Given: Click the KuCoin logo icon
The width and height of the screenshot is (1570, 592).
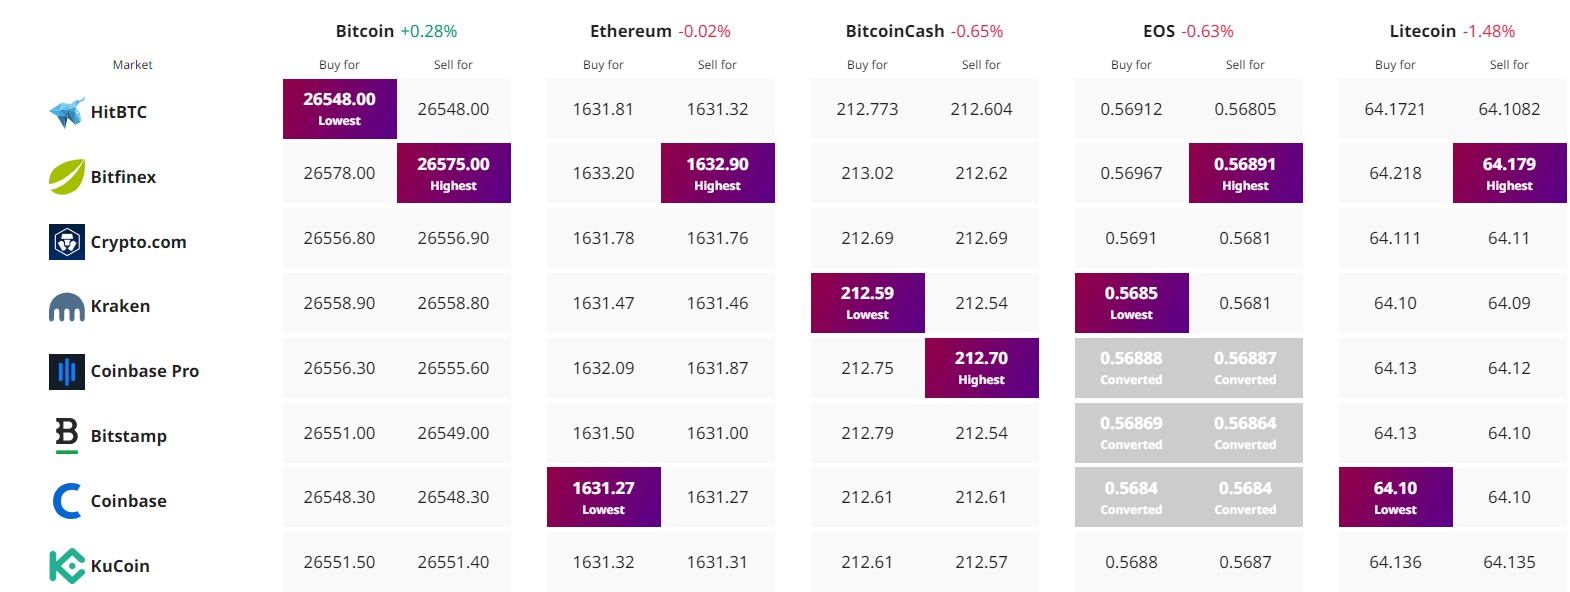Looking at the screenshot, I should 67,566.
